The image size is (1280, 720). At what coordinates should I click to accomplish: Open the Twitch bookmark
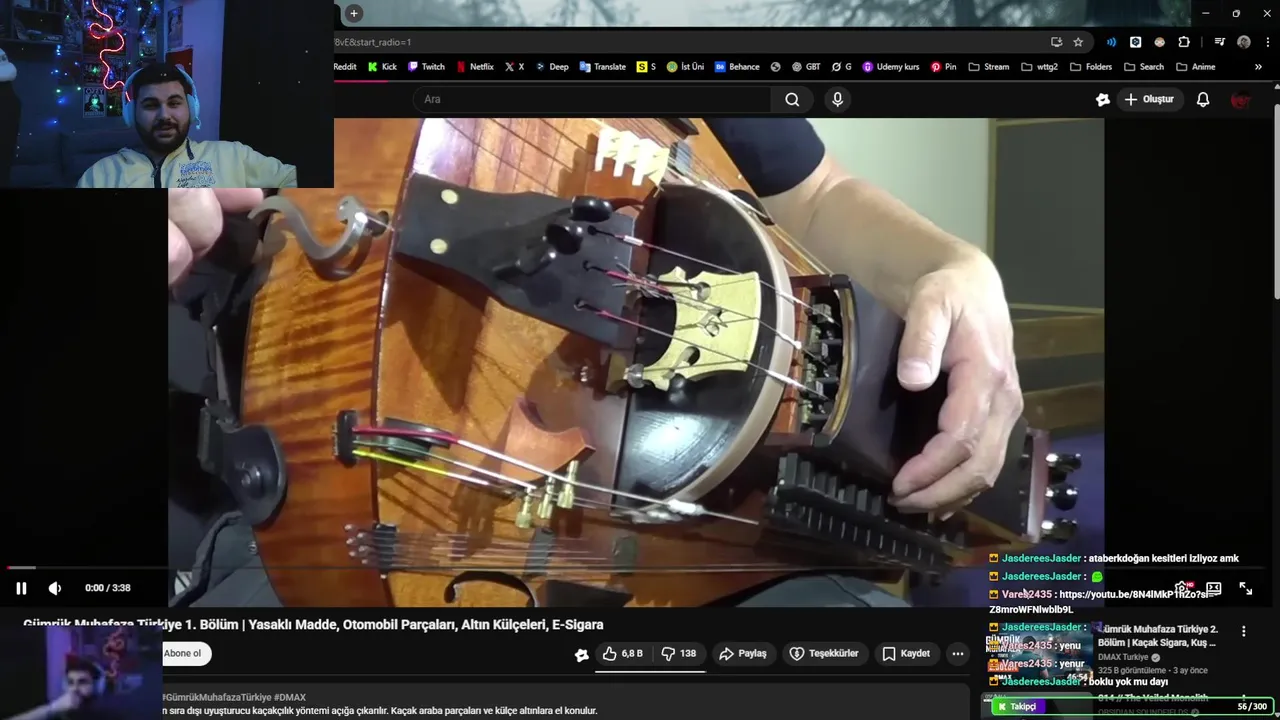click(x=426, y=67)
